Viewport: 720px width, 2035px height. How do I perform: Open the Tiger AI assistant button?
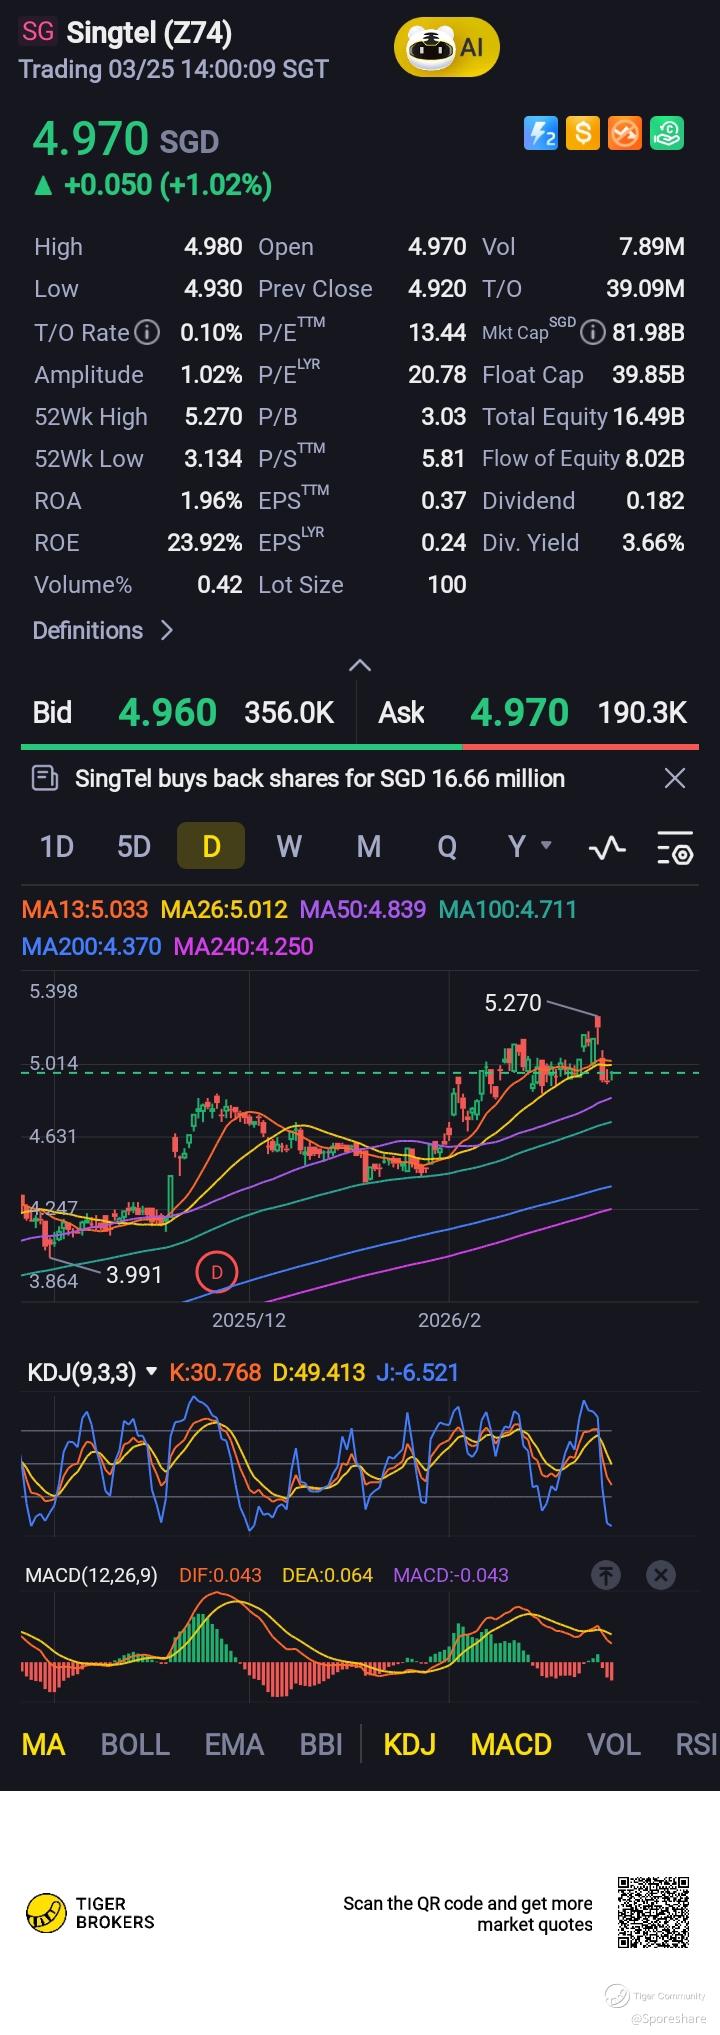click(446, 48)
